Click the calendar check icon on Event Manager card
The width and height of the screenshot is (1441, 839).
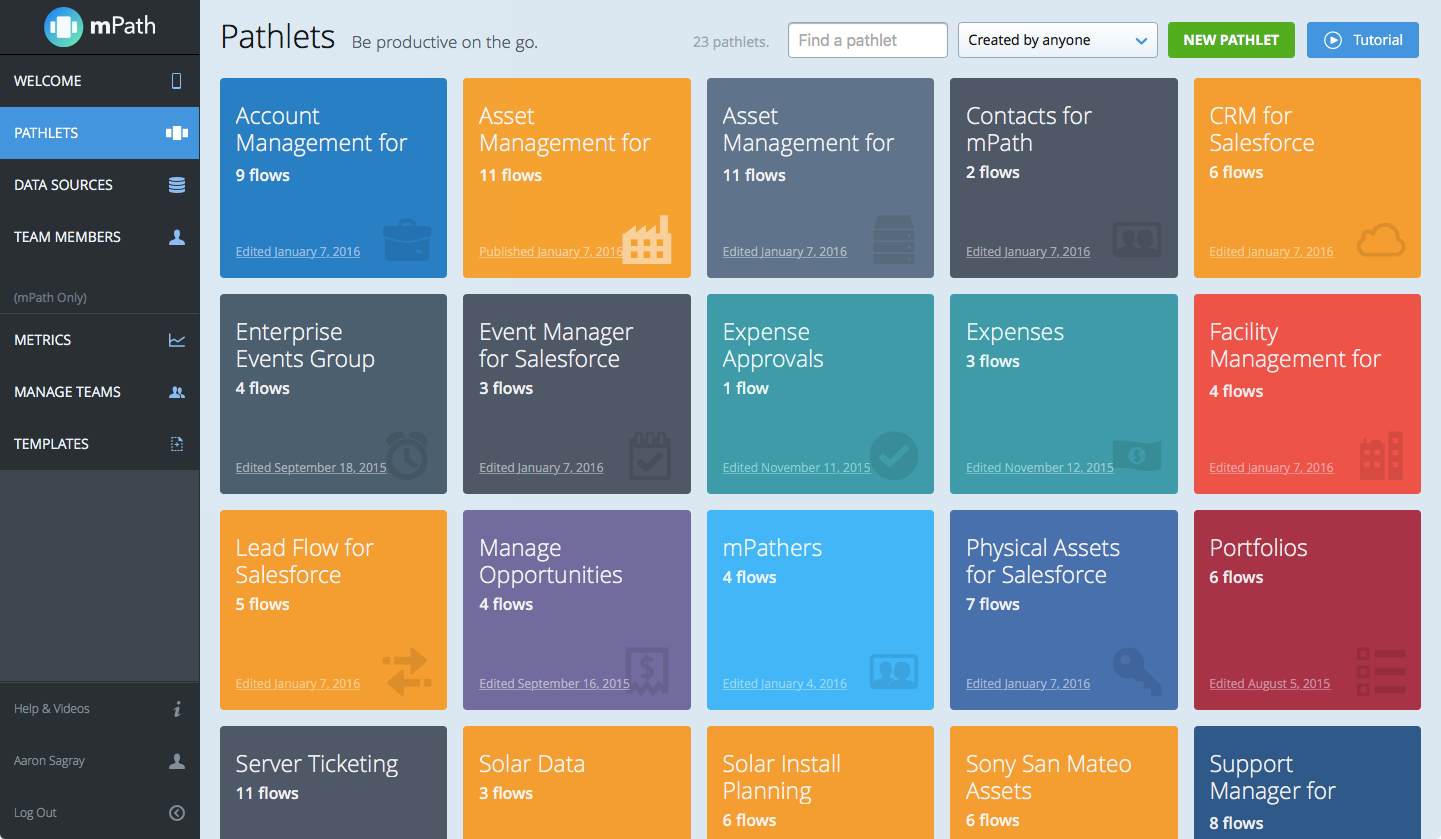(x=649, y=455)
